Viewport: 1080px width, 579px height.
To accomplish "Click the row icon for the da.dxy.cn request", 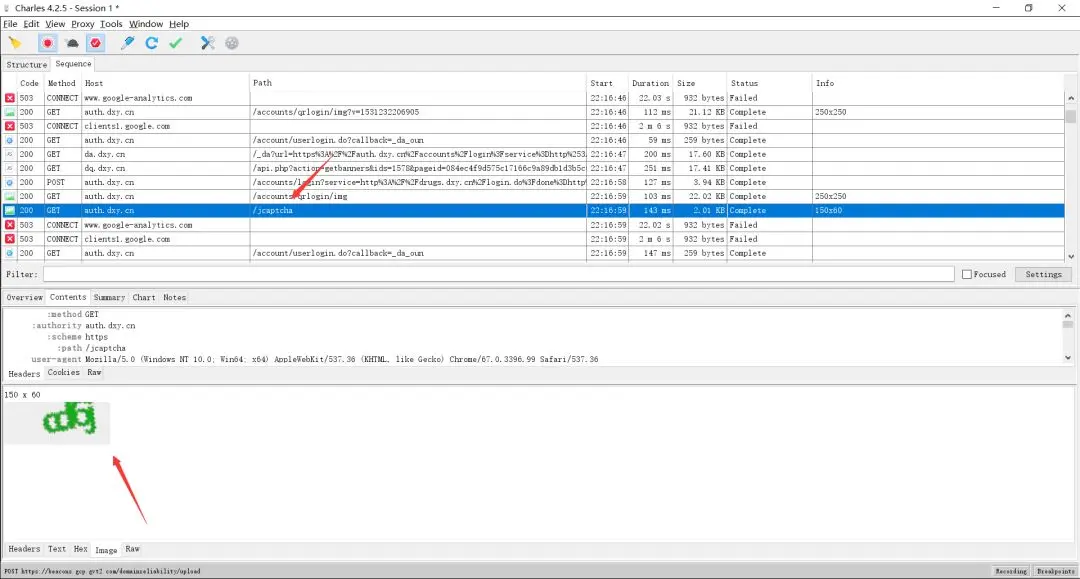I will click(10, 154).
